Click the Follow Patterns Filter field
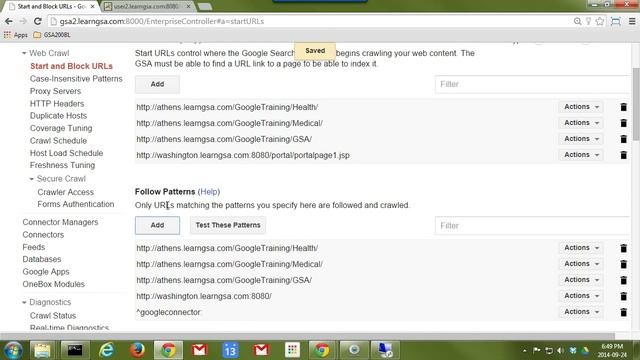 533,226
